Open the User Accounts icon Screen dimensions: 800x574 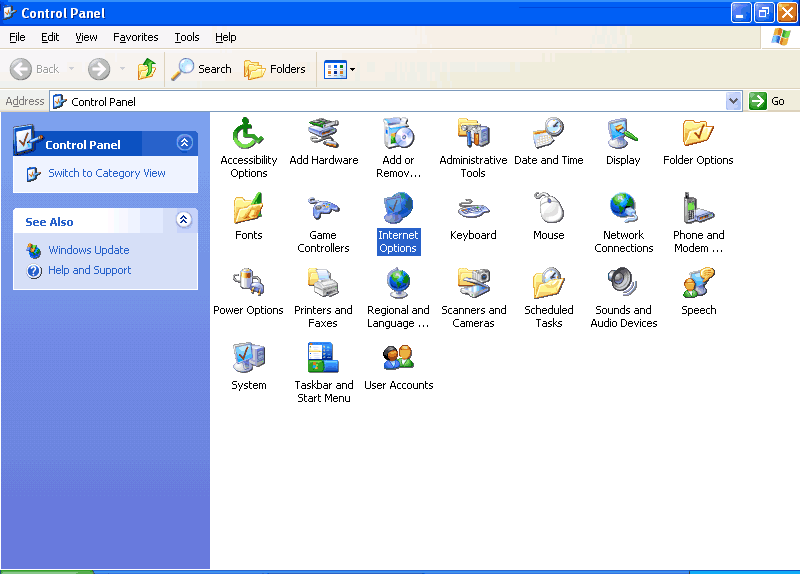point(398,359)
